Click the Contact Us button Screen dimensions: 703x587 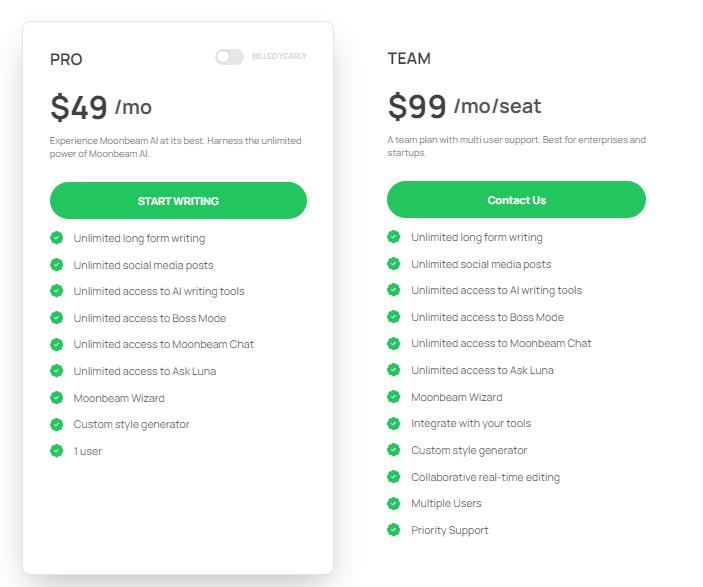516,200
